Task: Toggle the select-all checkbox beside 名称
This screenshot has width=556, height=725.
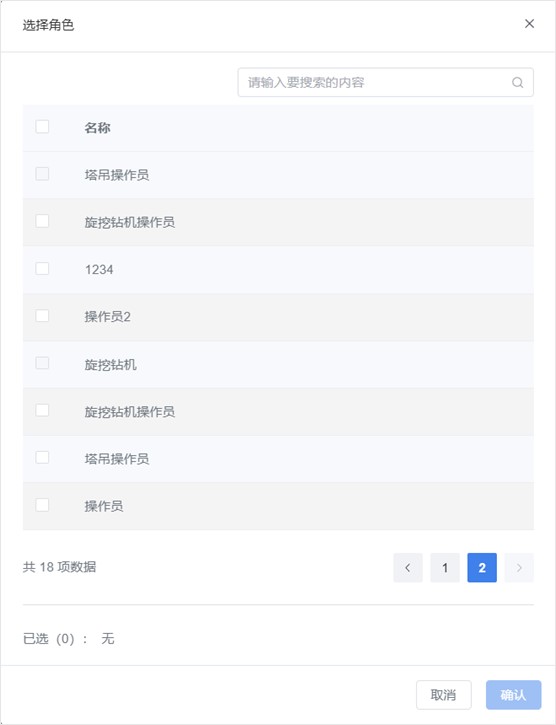Action: pos(42,127)
